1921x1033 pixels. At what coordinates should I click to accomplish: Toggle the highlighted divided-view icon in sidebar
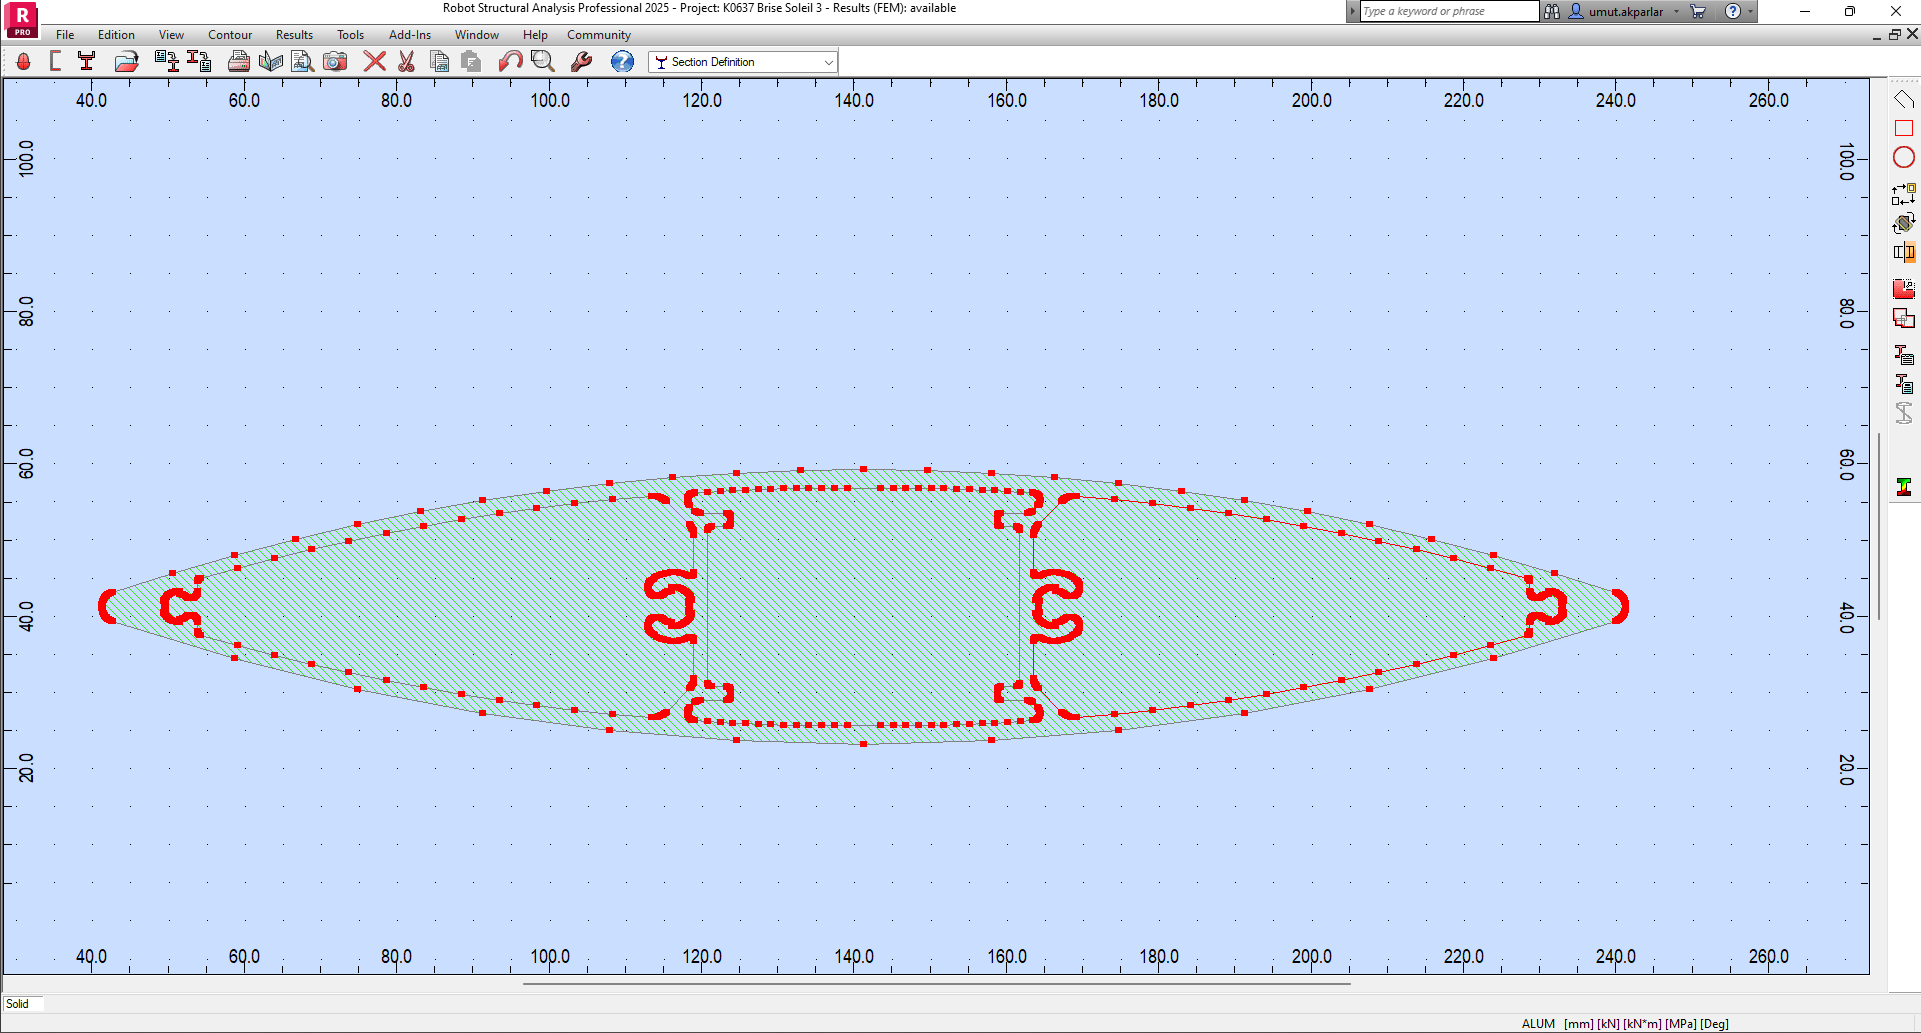tap(1906, 252)
